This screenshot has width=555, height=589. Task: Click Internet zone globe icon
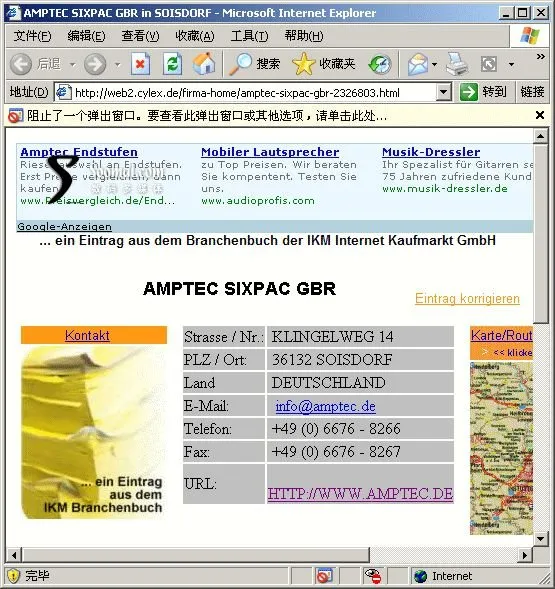[420, 576]
